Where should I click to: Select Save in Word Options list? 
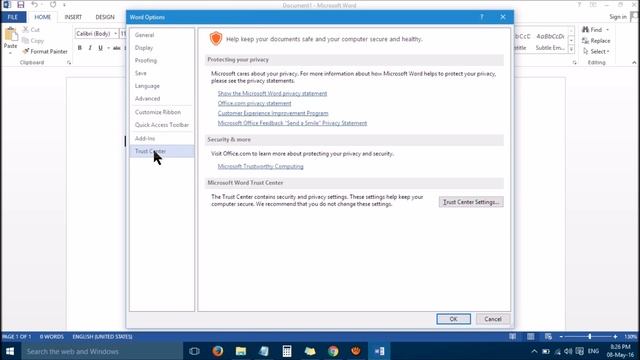[x=162, y=73]
